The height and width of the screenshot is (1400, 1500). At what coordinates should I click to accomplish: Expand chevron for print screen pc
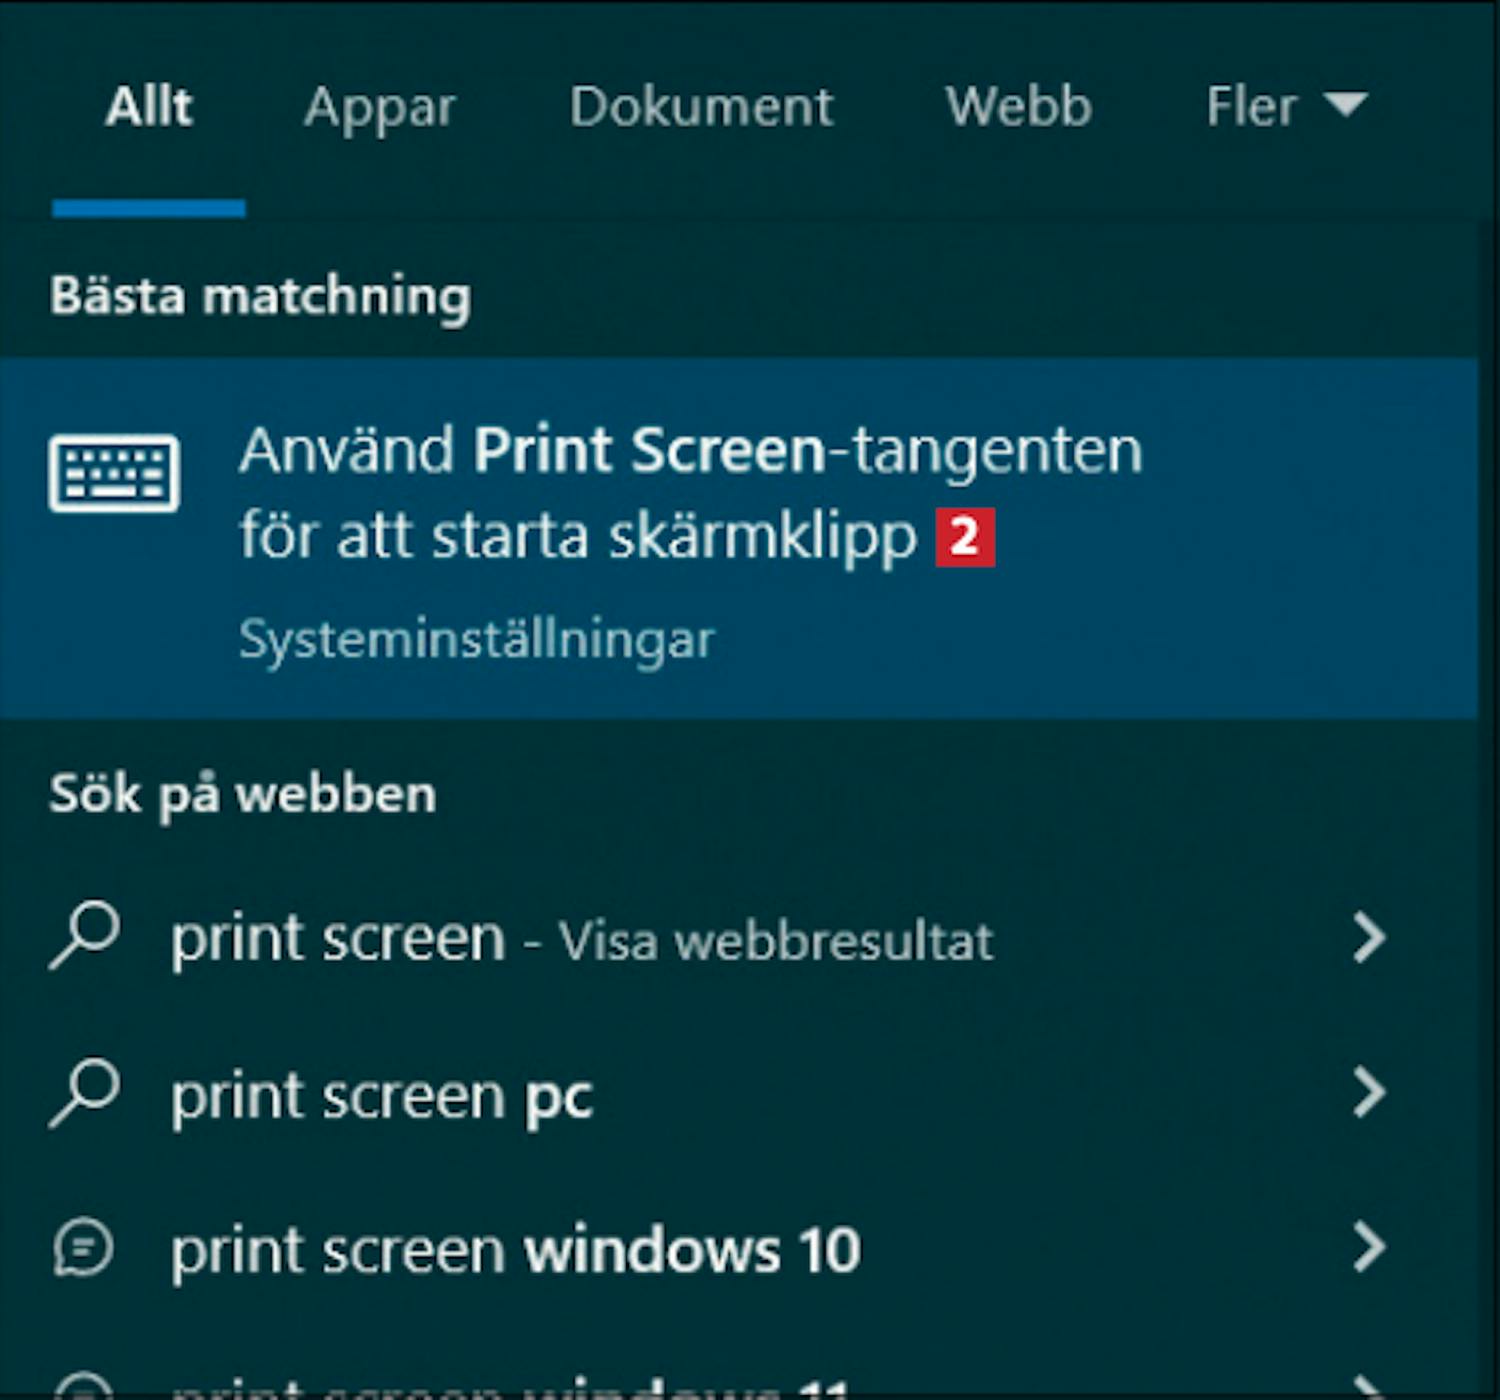coord(1369,1092)
